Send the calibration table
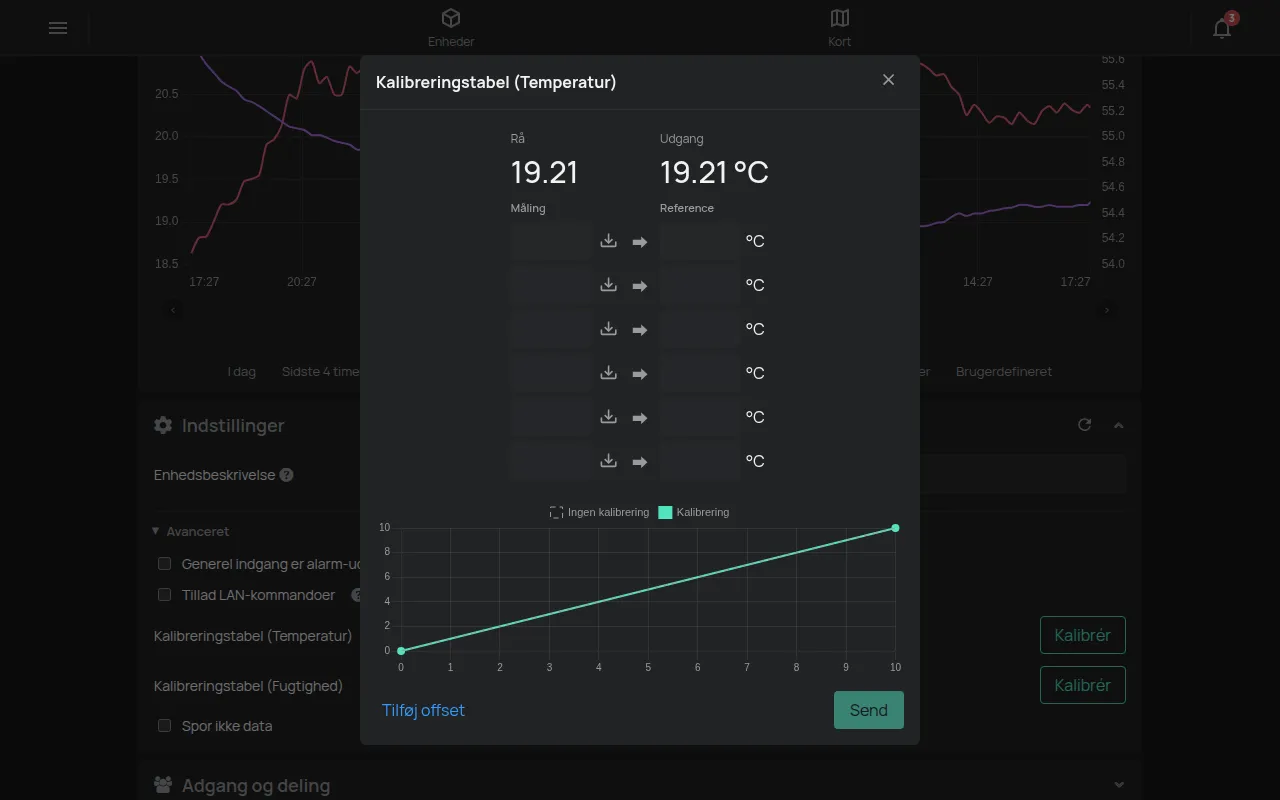This screenshot has width=1280, height=800. (869, 710)
